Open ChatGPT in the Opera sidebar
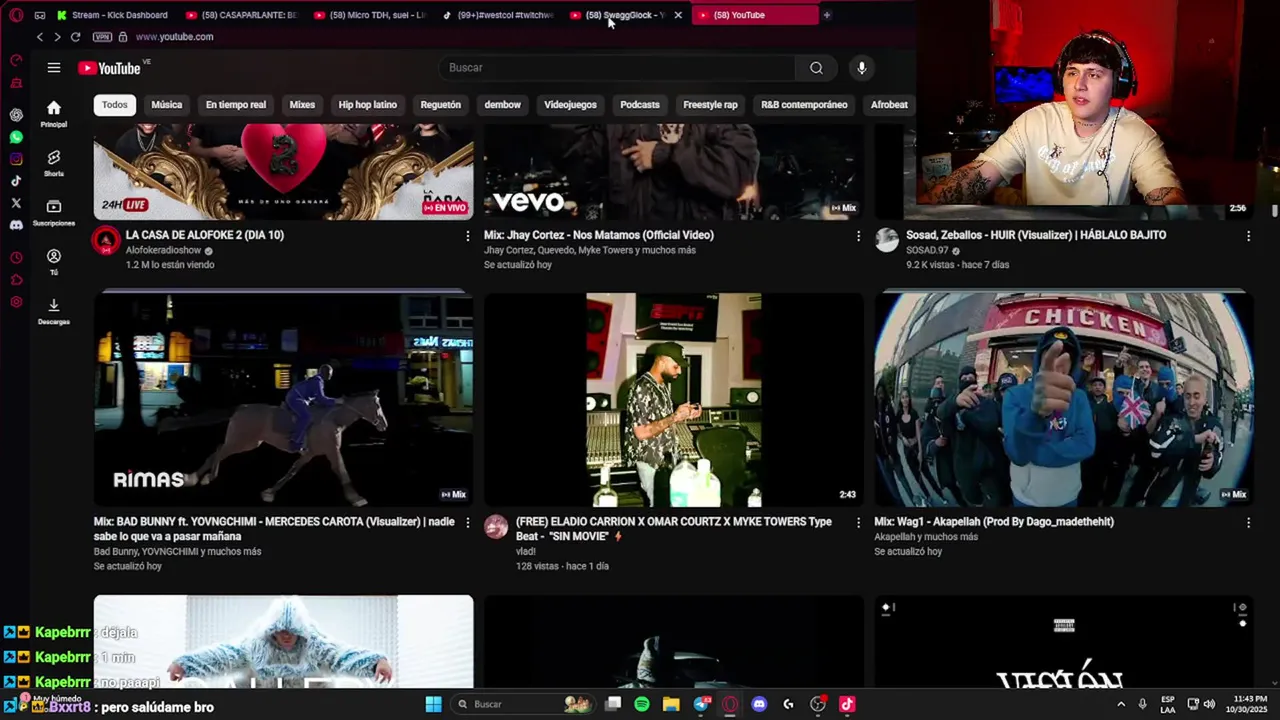The width and height of the screenshot is (1280, 720). point(16,115)
